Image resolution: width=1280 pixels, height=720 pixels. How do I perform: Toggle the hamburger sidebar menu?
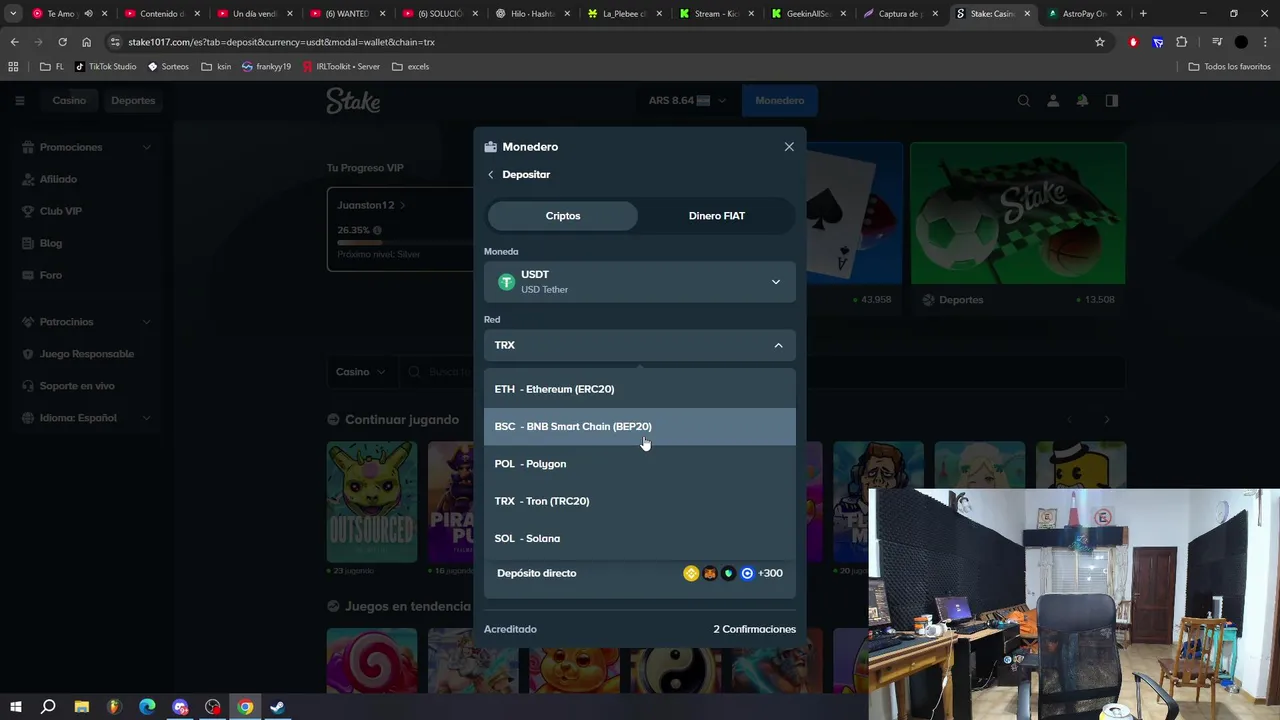(x=19, y=100)
